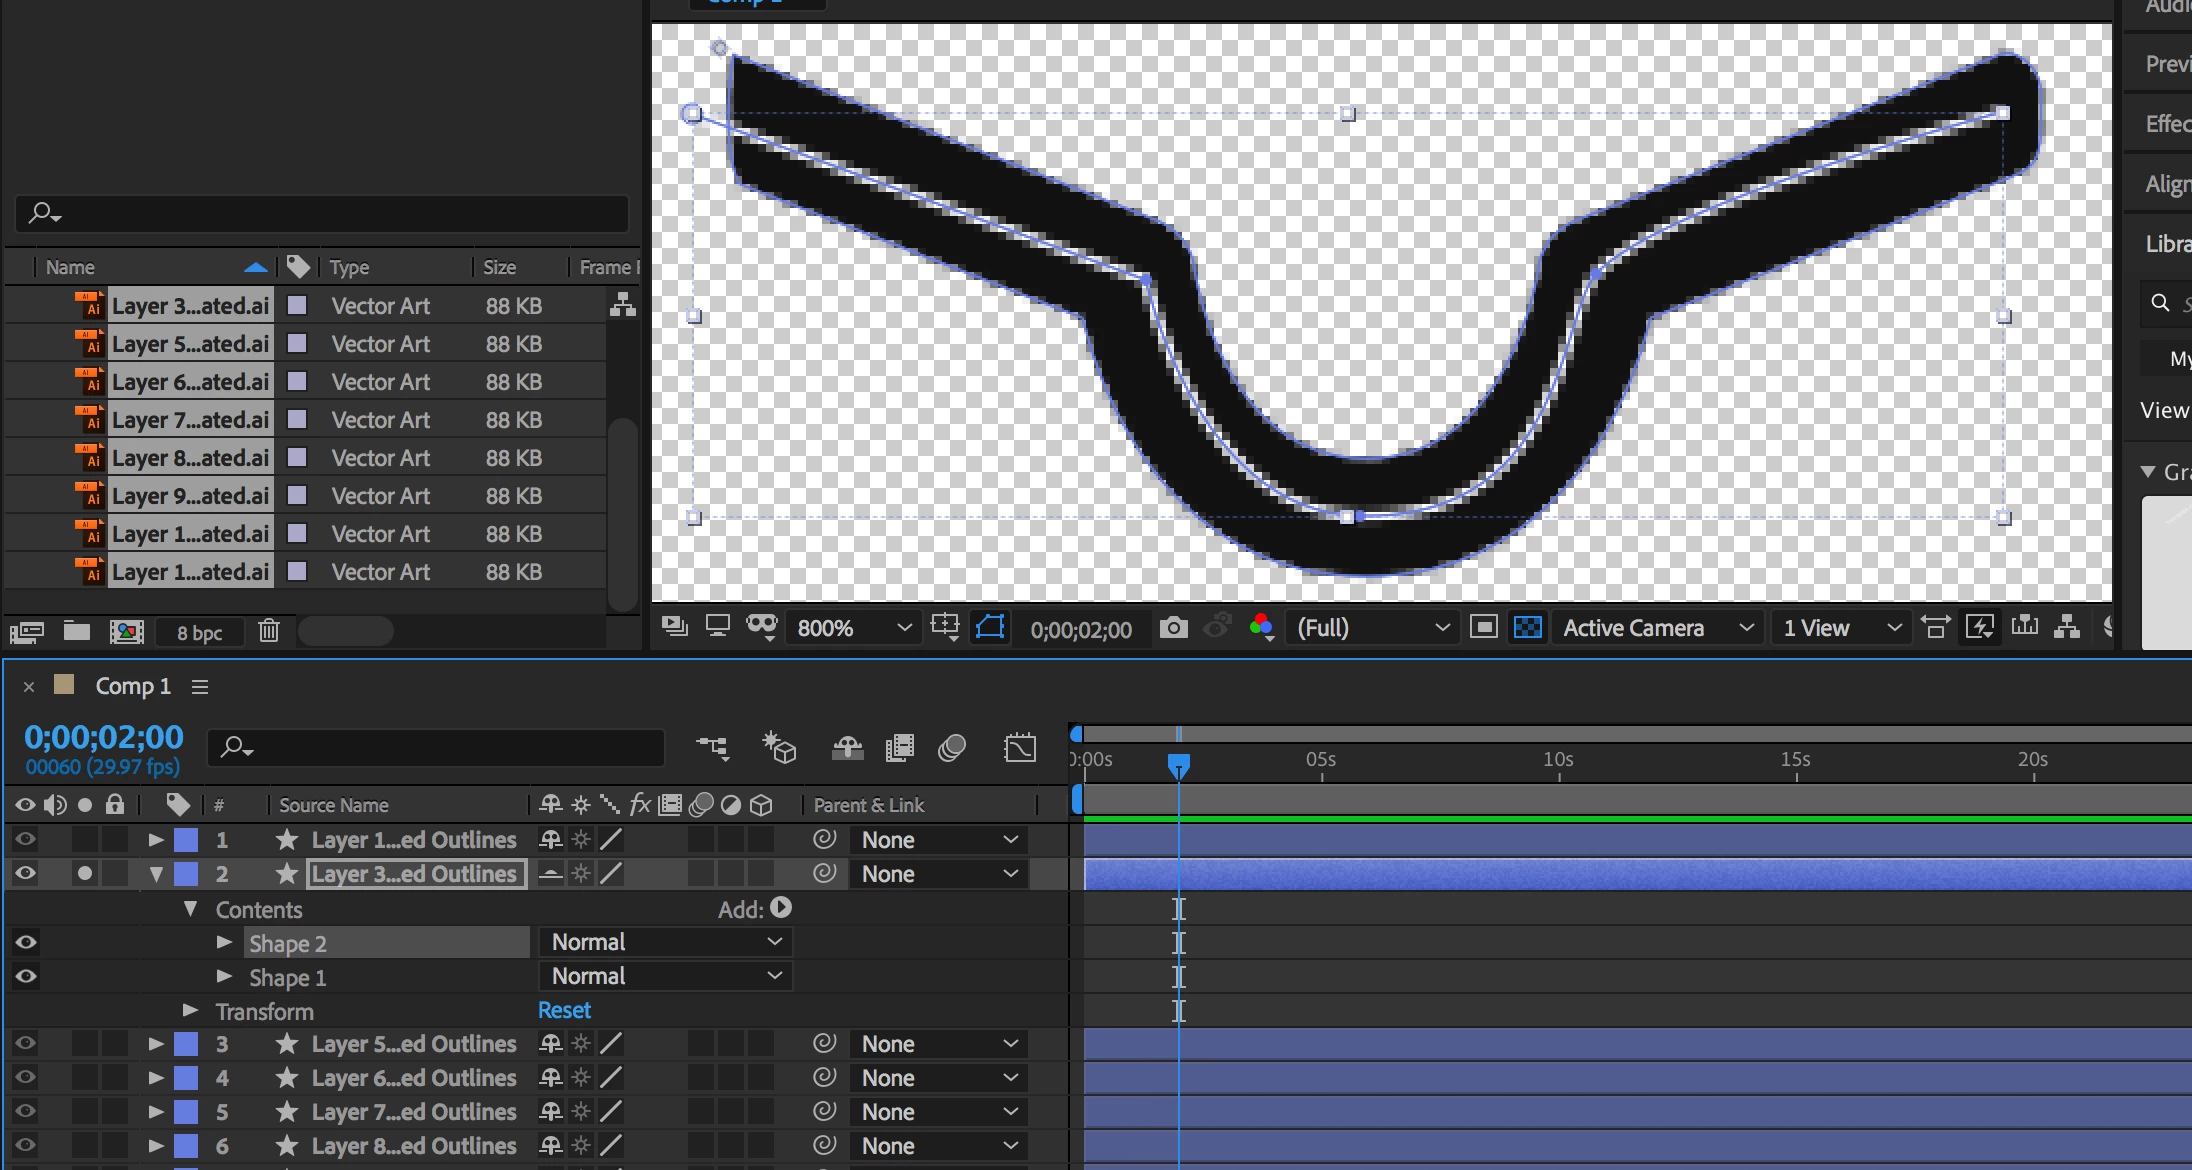Toggle transparency grid in the viewer

point(1527,628)
